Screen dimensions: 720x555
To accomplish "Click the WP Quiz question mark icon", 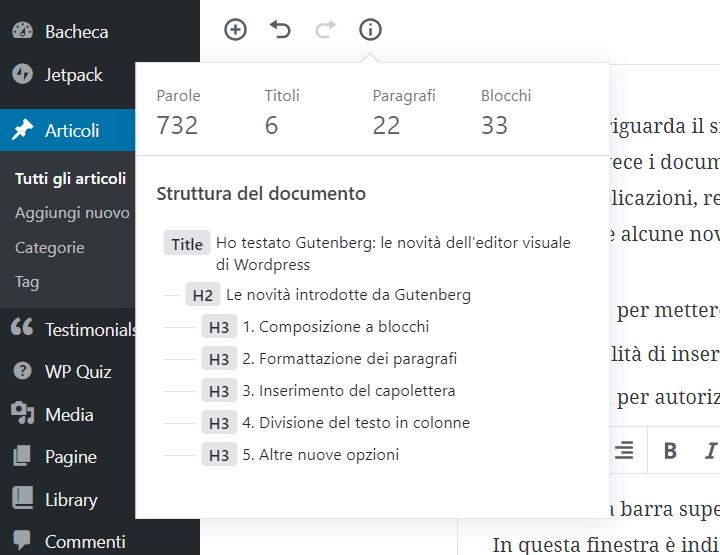I will [22, 370].
